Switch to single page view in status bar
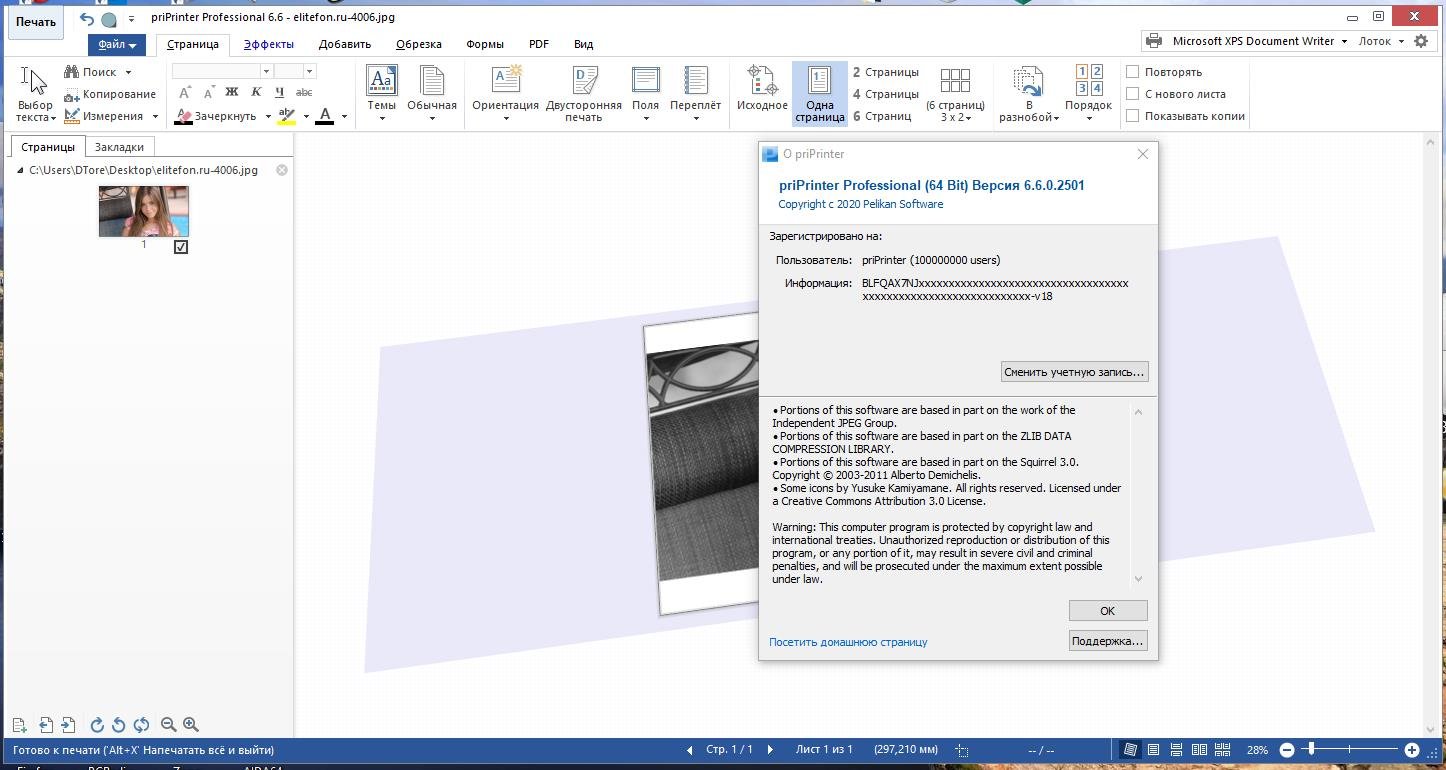 click(x=1153, y=749)
